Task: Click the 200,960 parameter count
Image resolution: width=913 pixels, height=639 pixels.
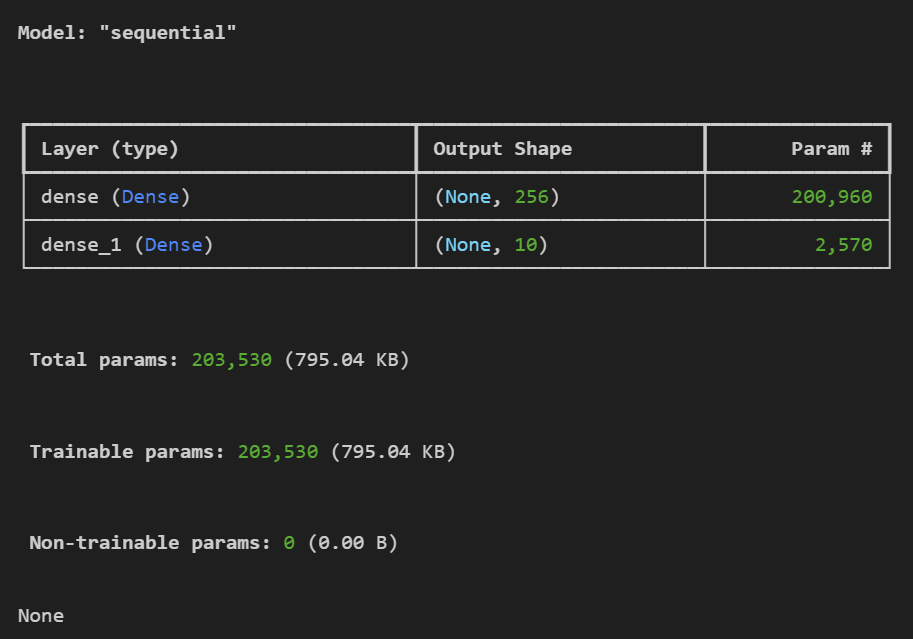Action: (832, 197)
